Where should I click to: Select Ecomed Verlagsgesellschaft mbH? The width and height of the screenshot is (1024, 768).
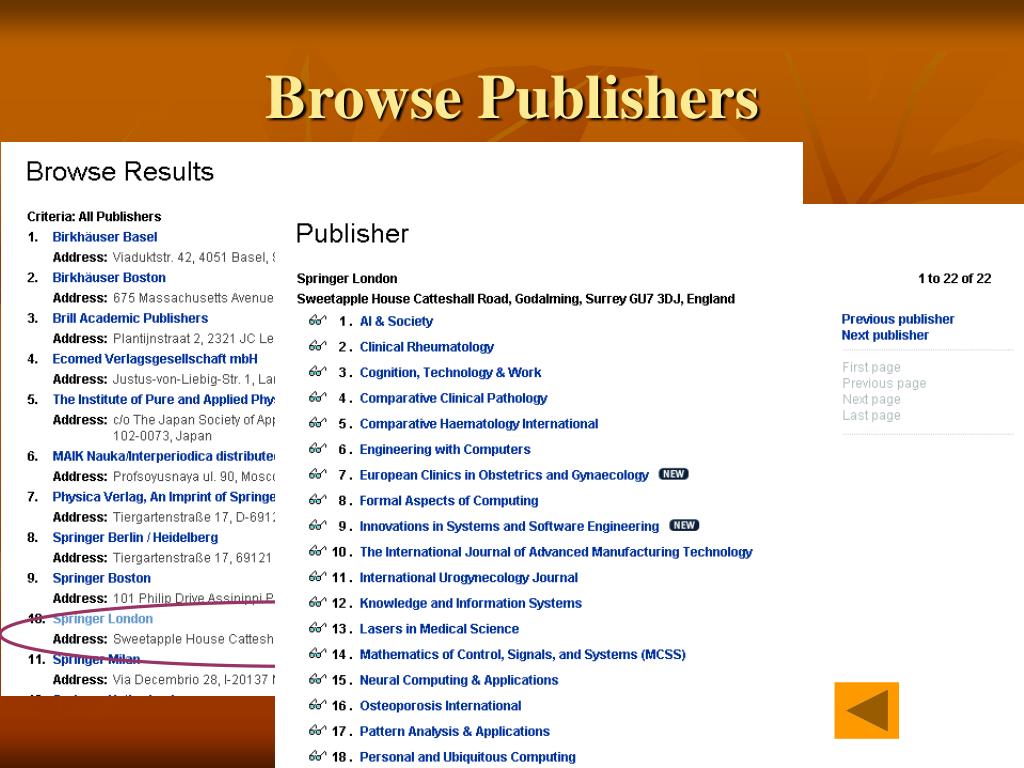[155, 359]
